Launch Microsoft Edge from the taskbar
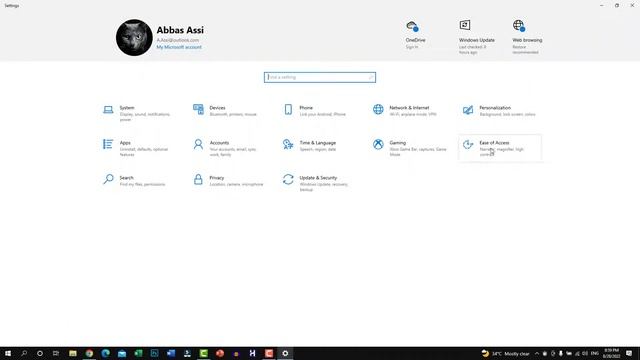 pos(105,353)
